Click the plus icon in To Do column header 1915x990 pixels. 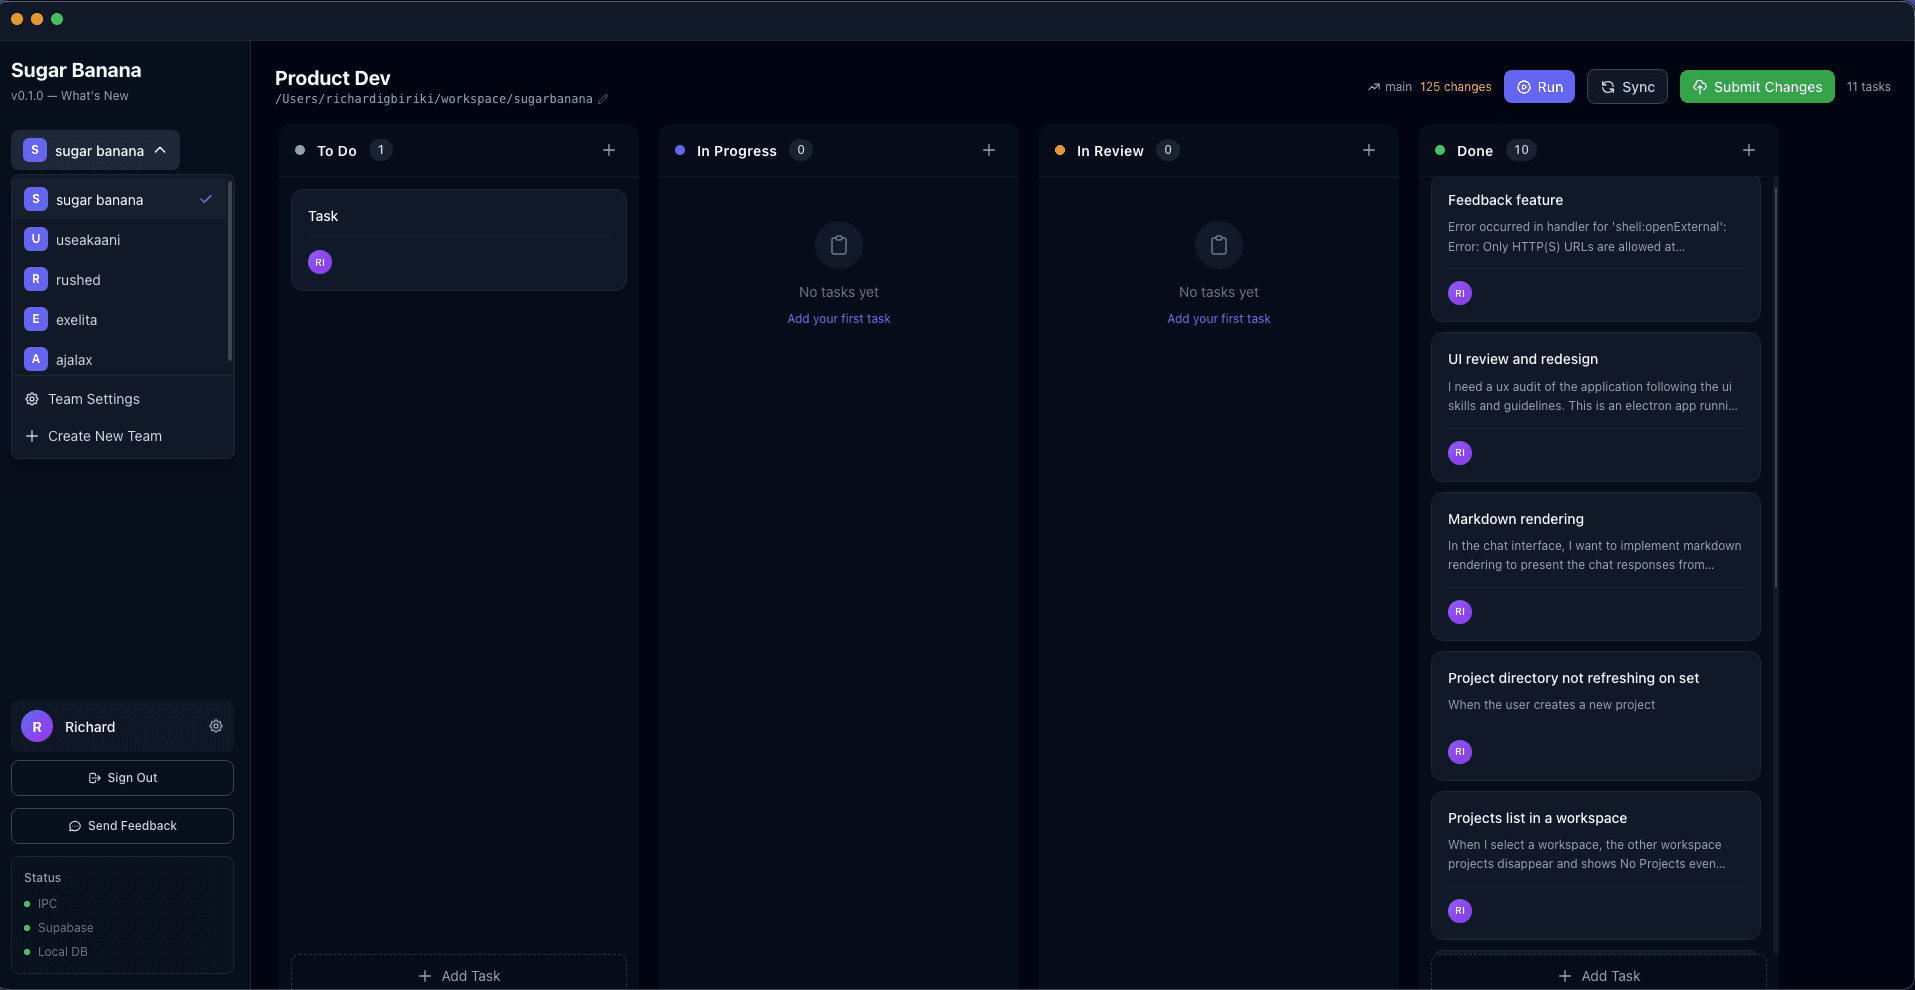point(608,150)
